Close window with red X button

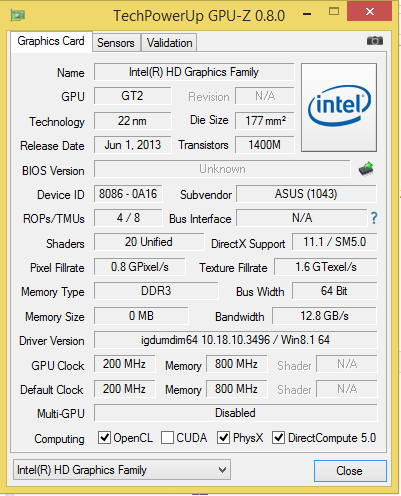point(369,12)
